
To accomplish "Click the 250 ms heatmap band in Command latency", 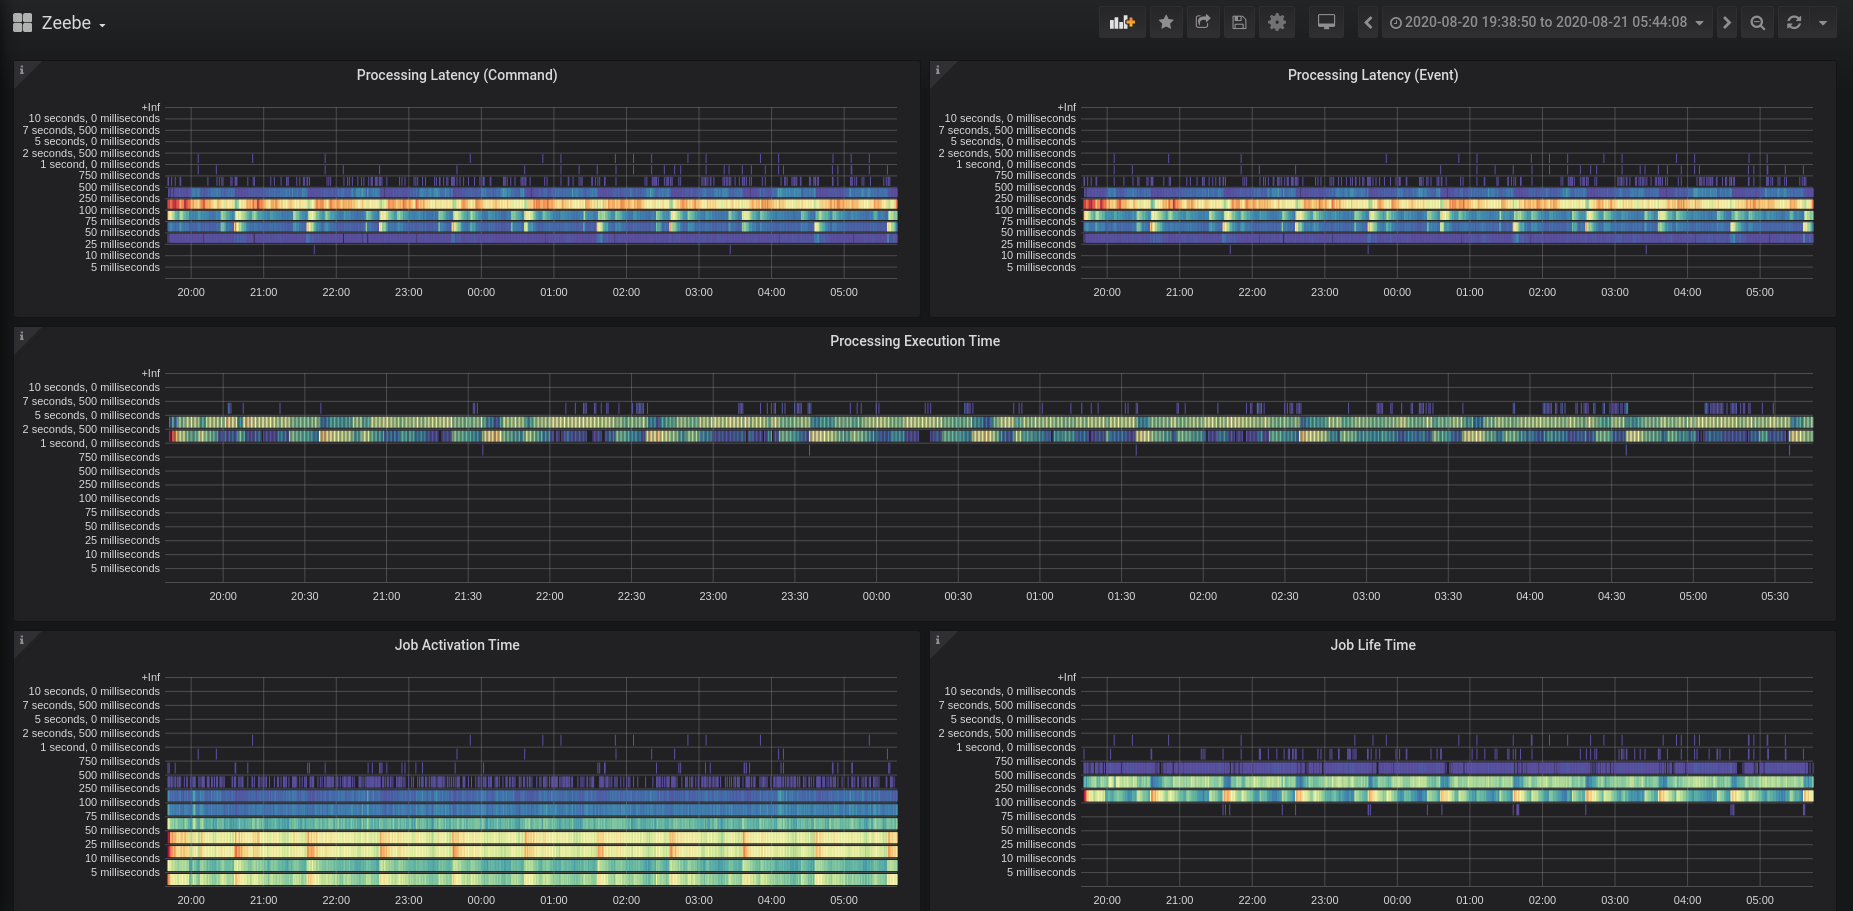I will [532, 204].
